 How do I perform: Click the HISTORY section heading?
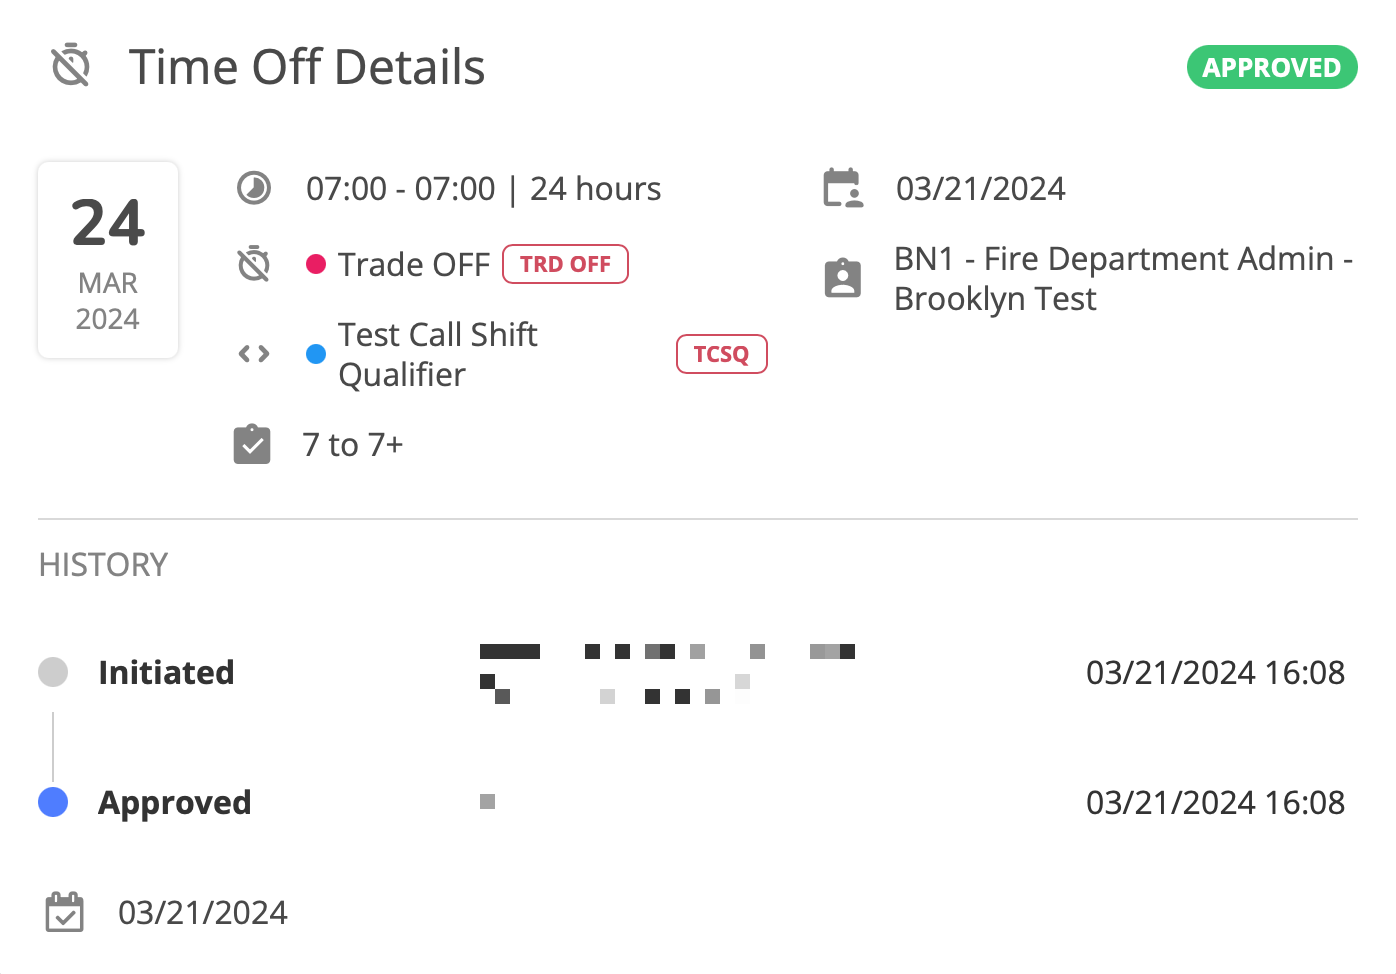[103, 565]
